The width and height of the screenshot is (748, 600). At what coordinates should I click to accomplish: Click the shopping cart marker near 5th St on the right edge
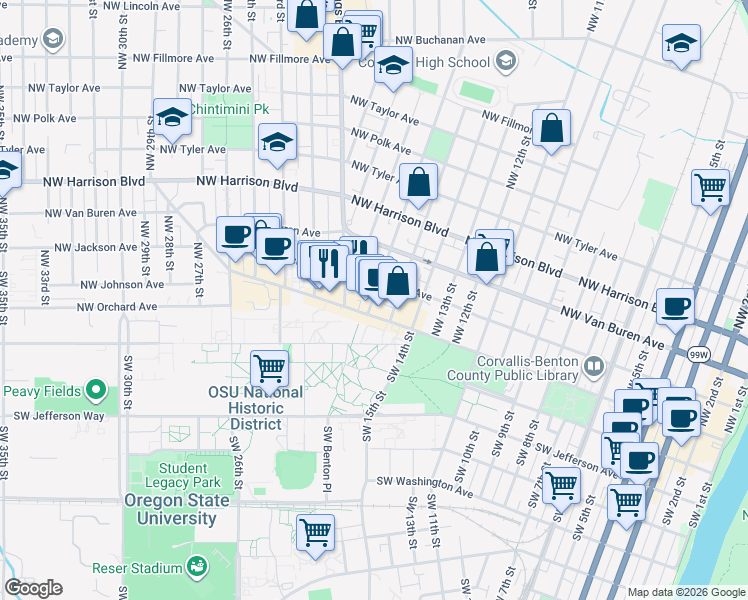pyautogui.click(x=710, y=188)
